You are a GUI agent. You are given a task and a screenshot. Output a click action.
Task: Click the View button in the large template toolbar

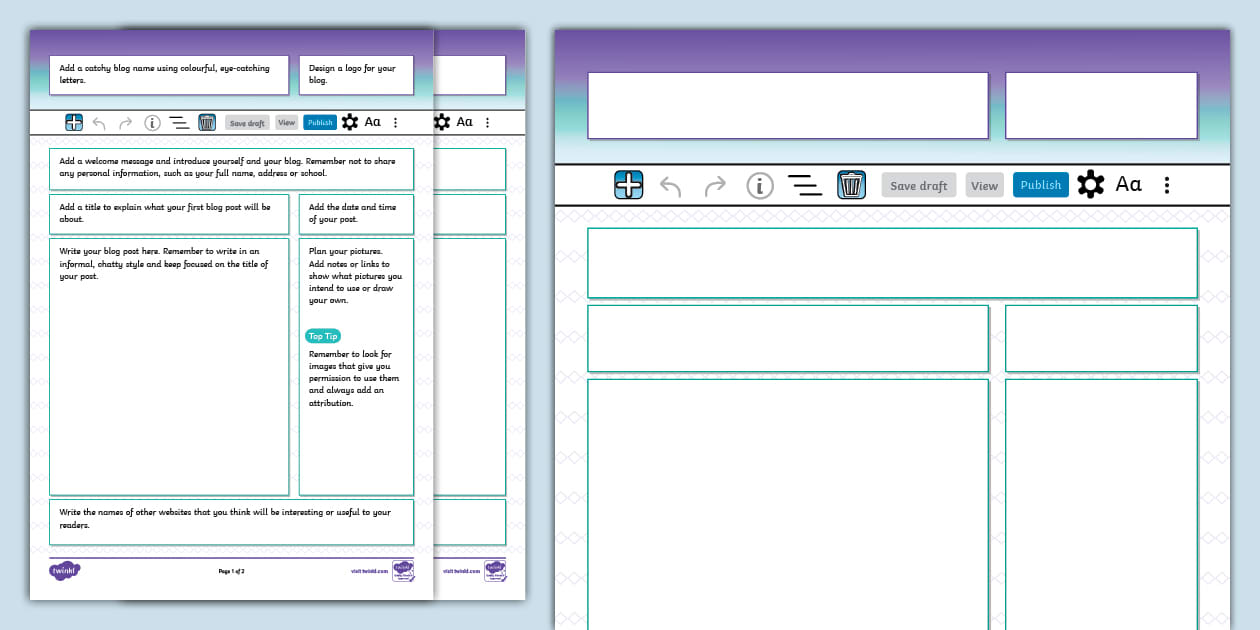point(984,185)
